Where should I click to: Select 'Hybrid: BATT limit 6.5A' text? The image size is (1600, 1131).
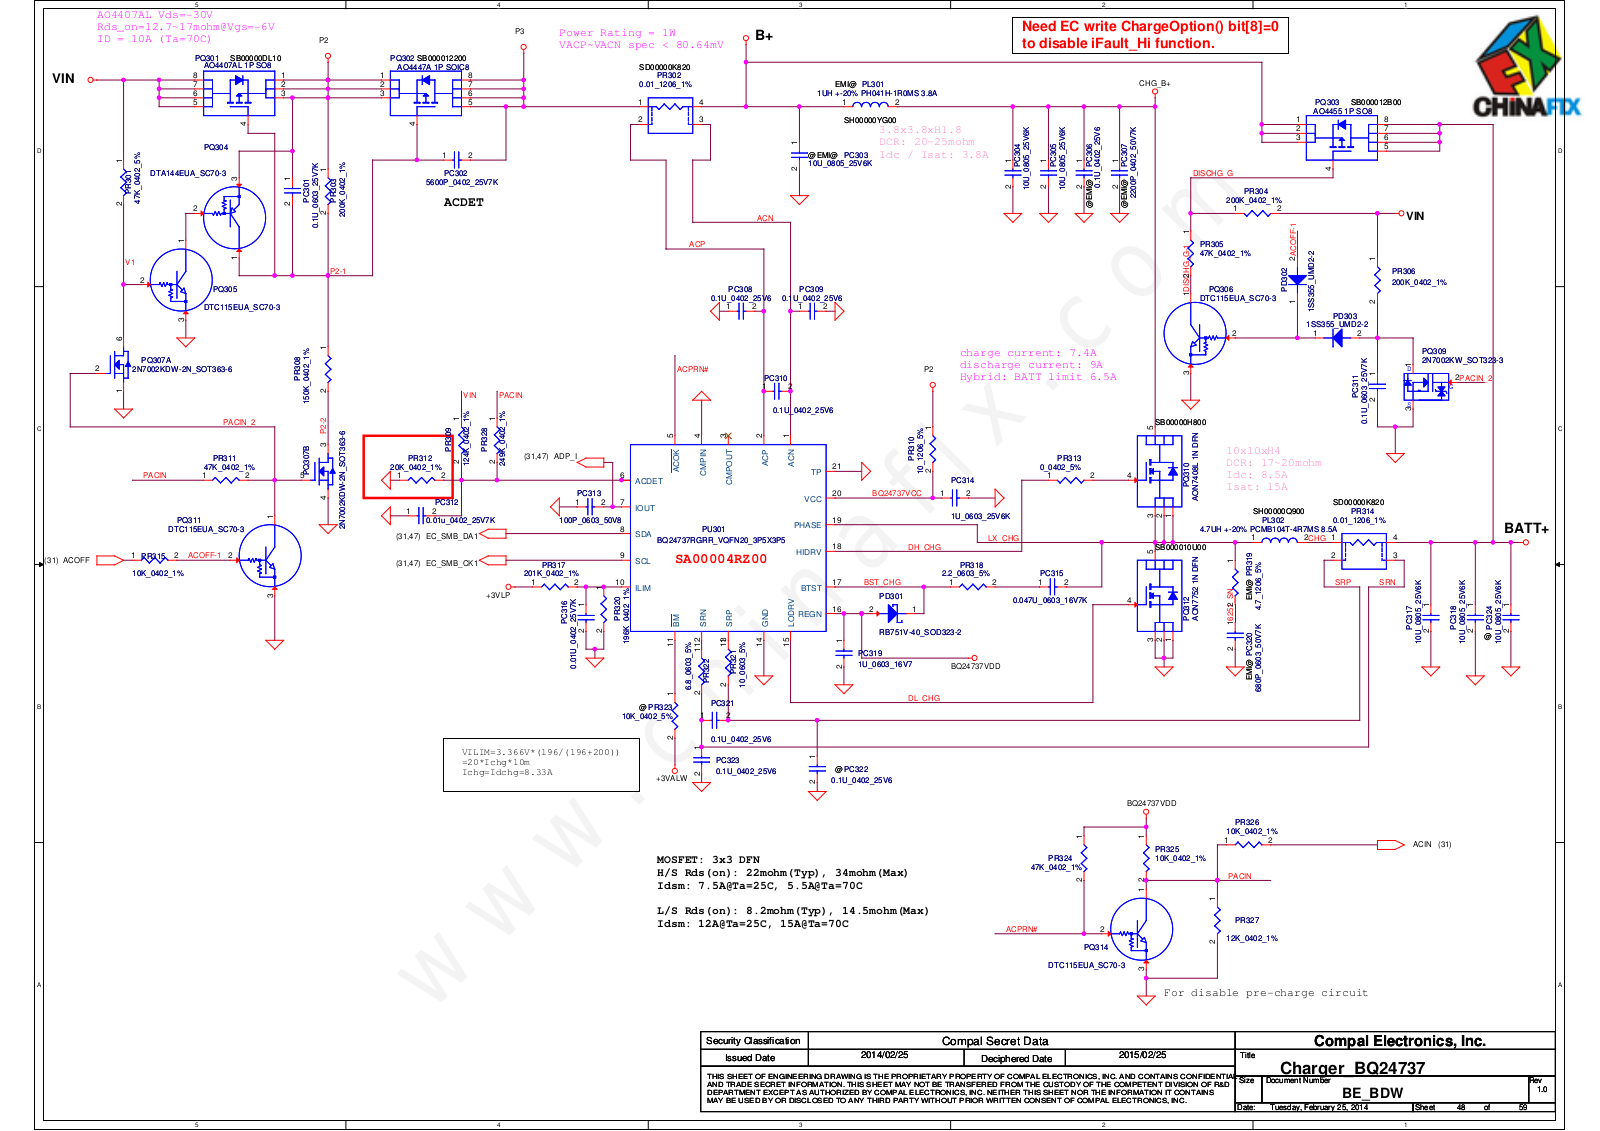pos(1038,377)
